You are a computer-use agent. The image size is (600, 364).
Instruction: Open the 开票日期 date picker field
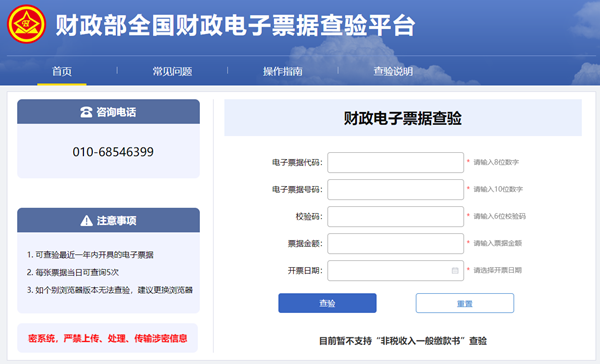[395, 271]
